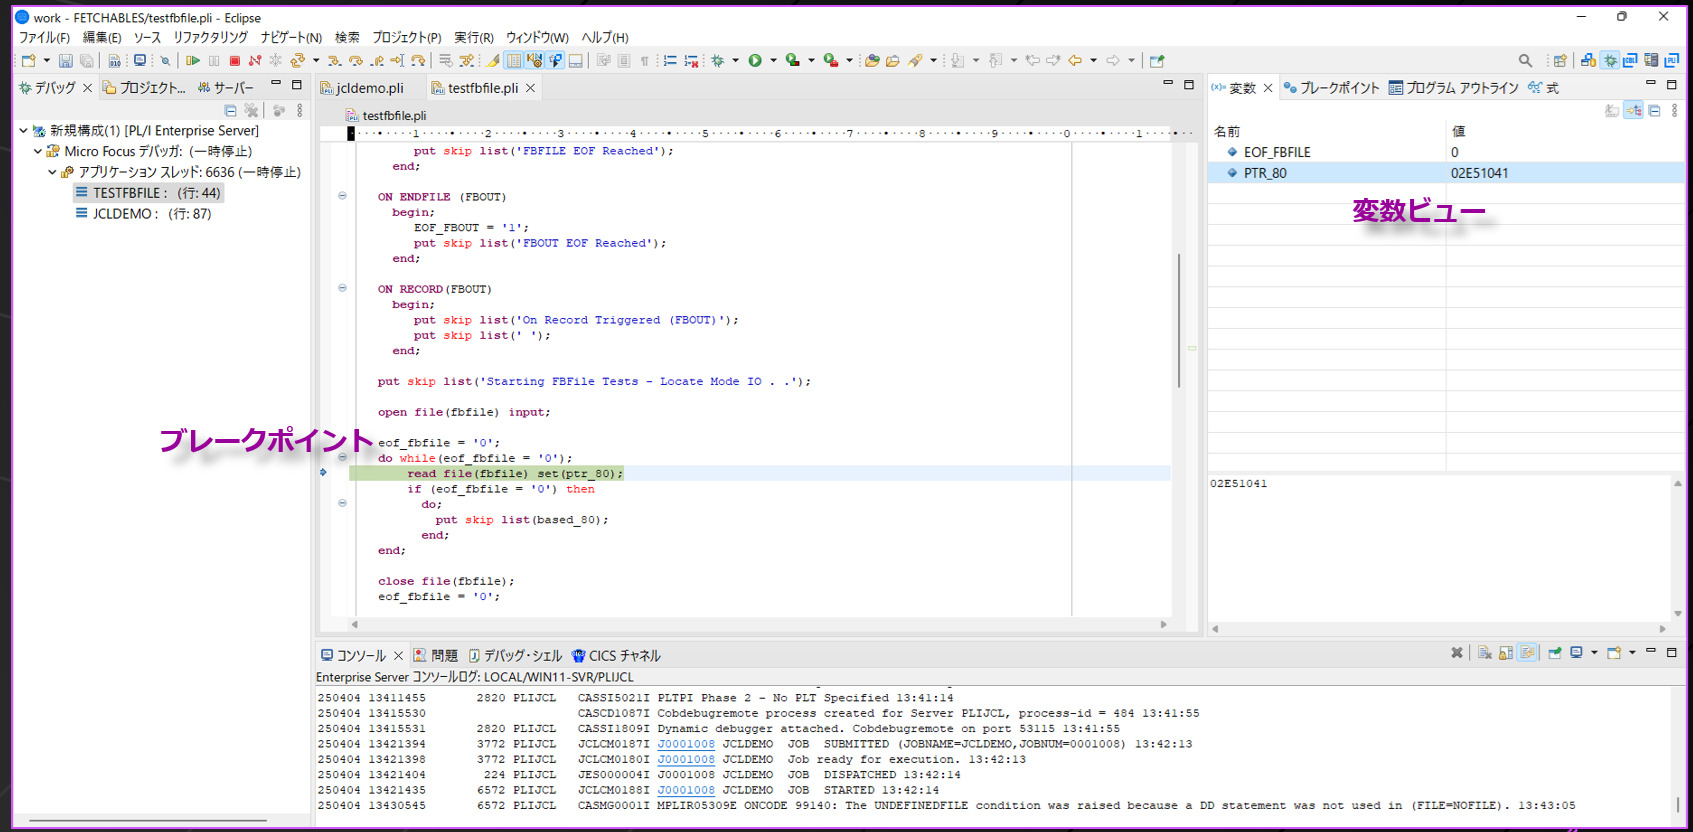Toggle Word Wrap in console toolbar
The image size is (1693, 832).
pos(1527,653)
